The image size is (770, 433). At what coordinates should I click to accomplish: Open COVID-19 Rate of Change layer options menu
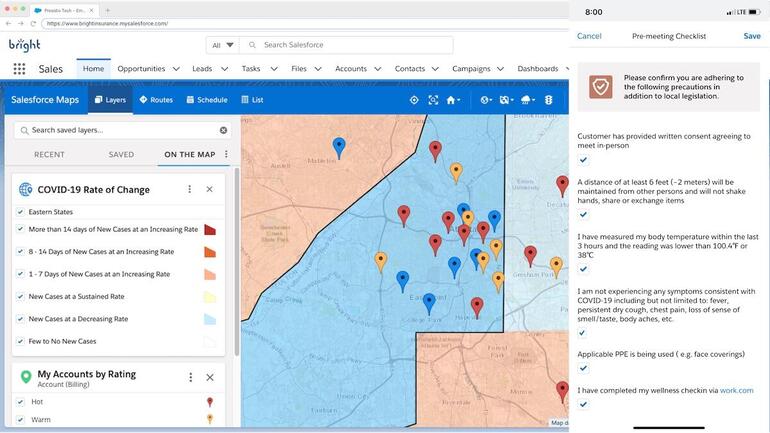pos(190,189)
